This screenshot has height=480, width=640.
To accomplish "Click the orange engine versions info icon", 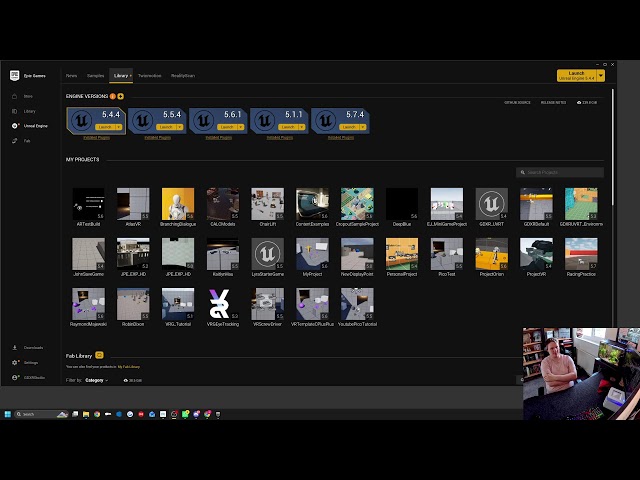I will pyautogui.click(x=113, y=96).
